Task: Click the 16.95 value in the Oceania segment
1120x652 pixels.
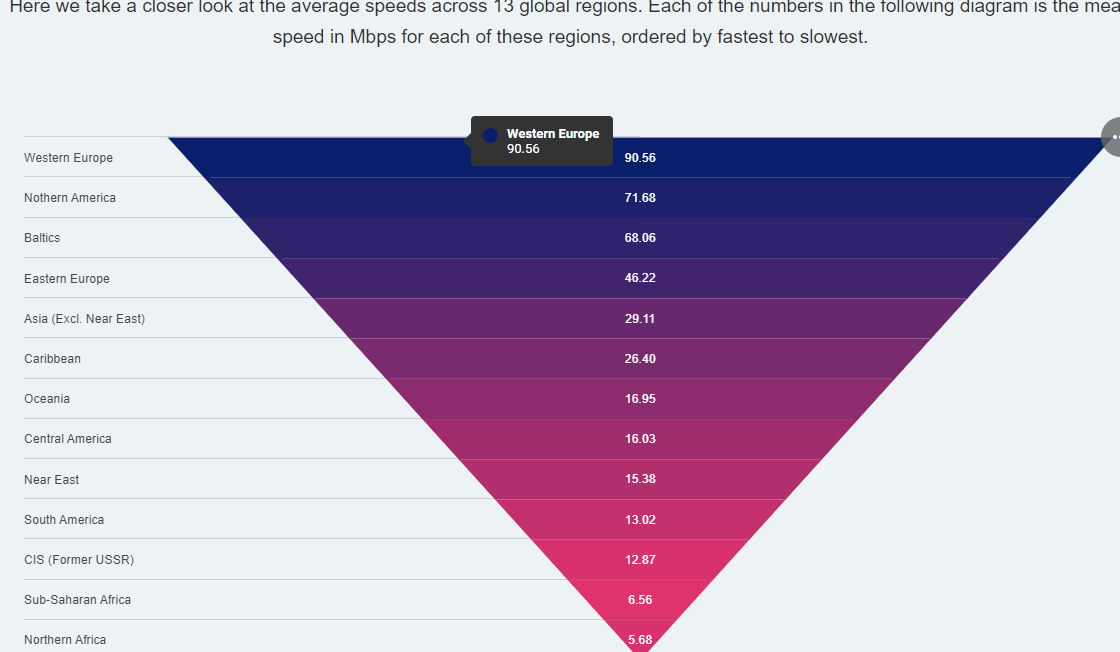Action: click(640, 399)
